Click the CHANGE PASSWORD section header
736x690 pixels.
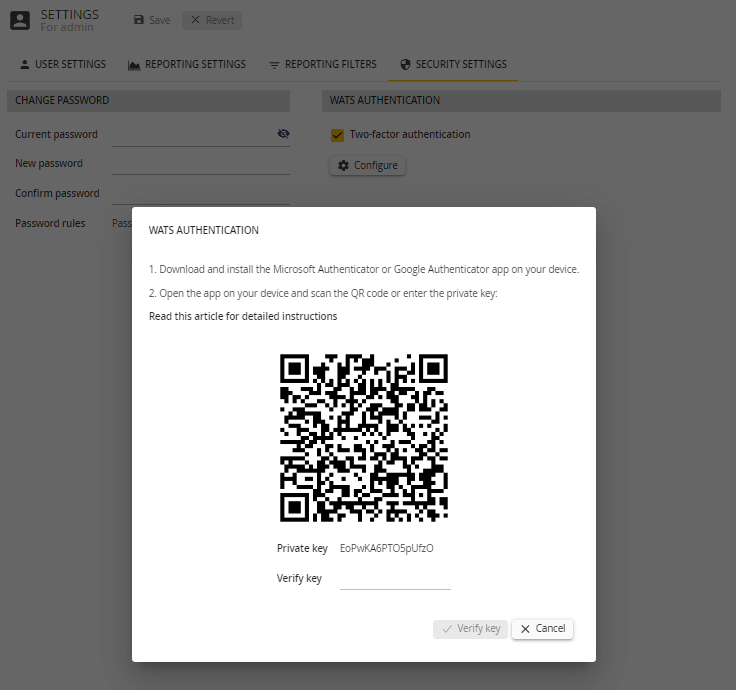point(148,100)
